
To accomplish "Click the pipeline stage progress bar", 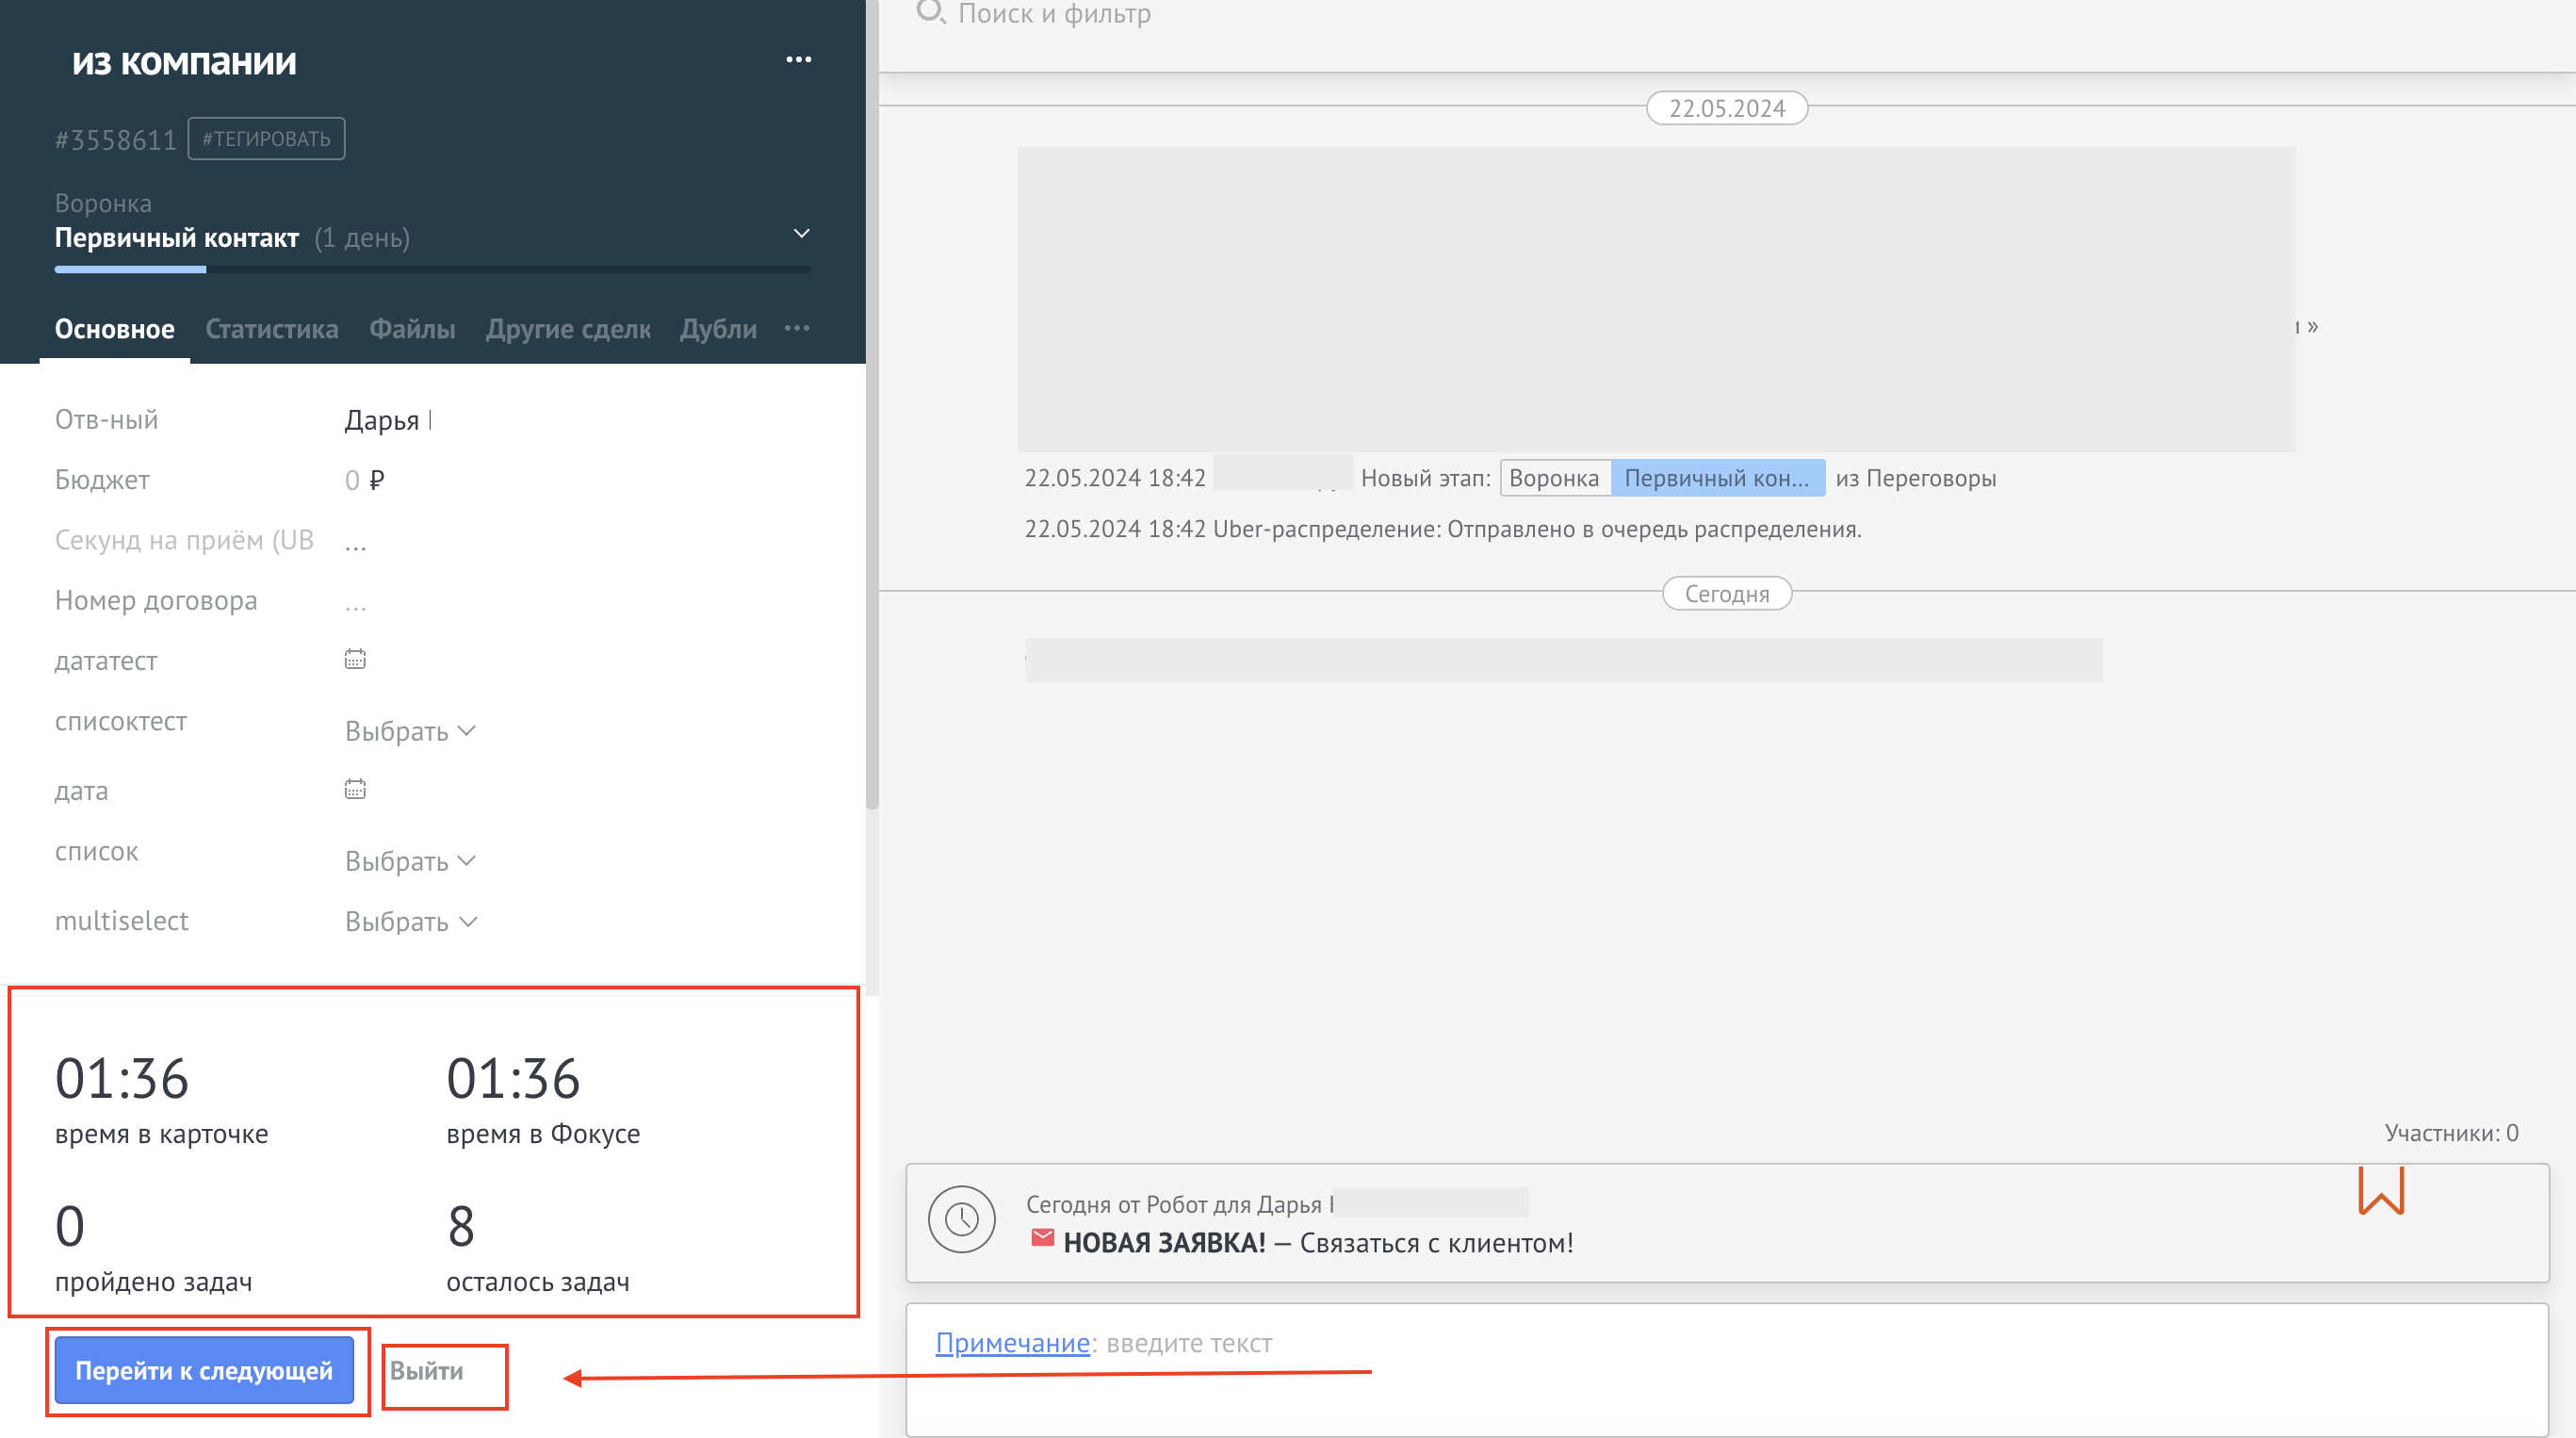I will (x=432, y=269).
